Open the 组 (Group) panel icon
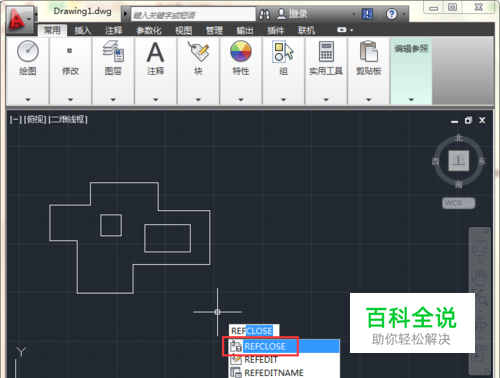The height and width of the screenshot is (378, 500). click(x=283, y=51)
